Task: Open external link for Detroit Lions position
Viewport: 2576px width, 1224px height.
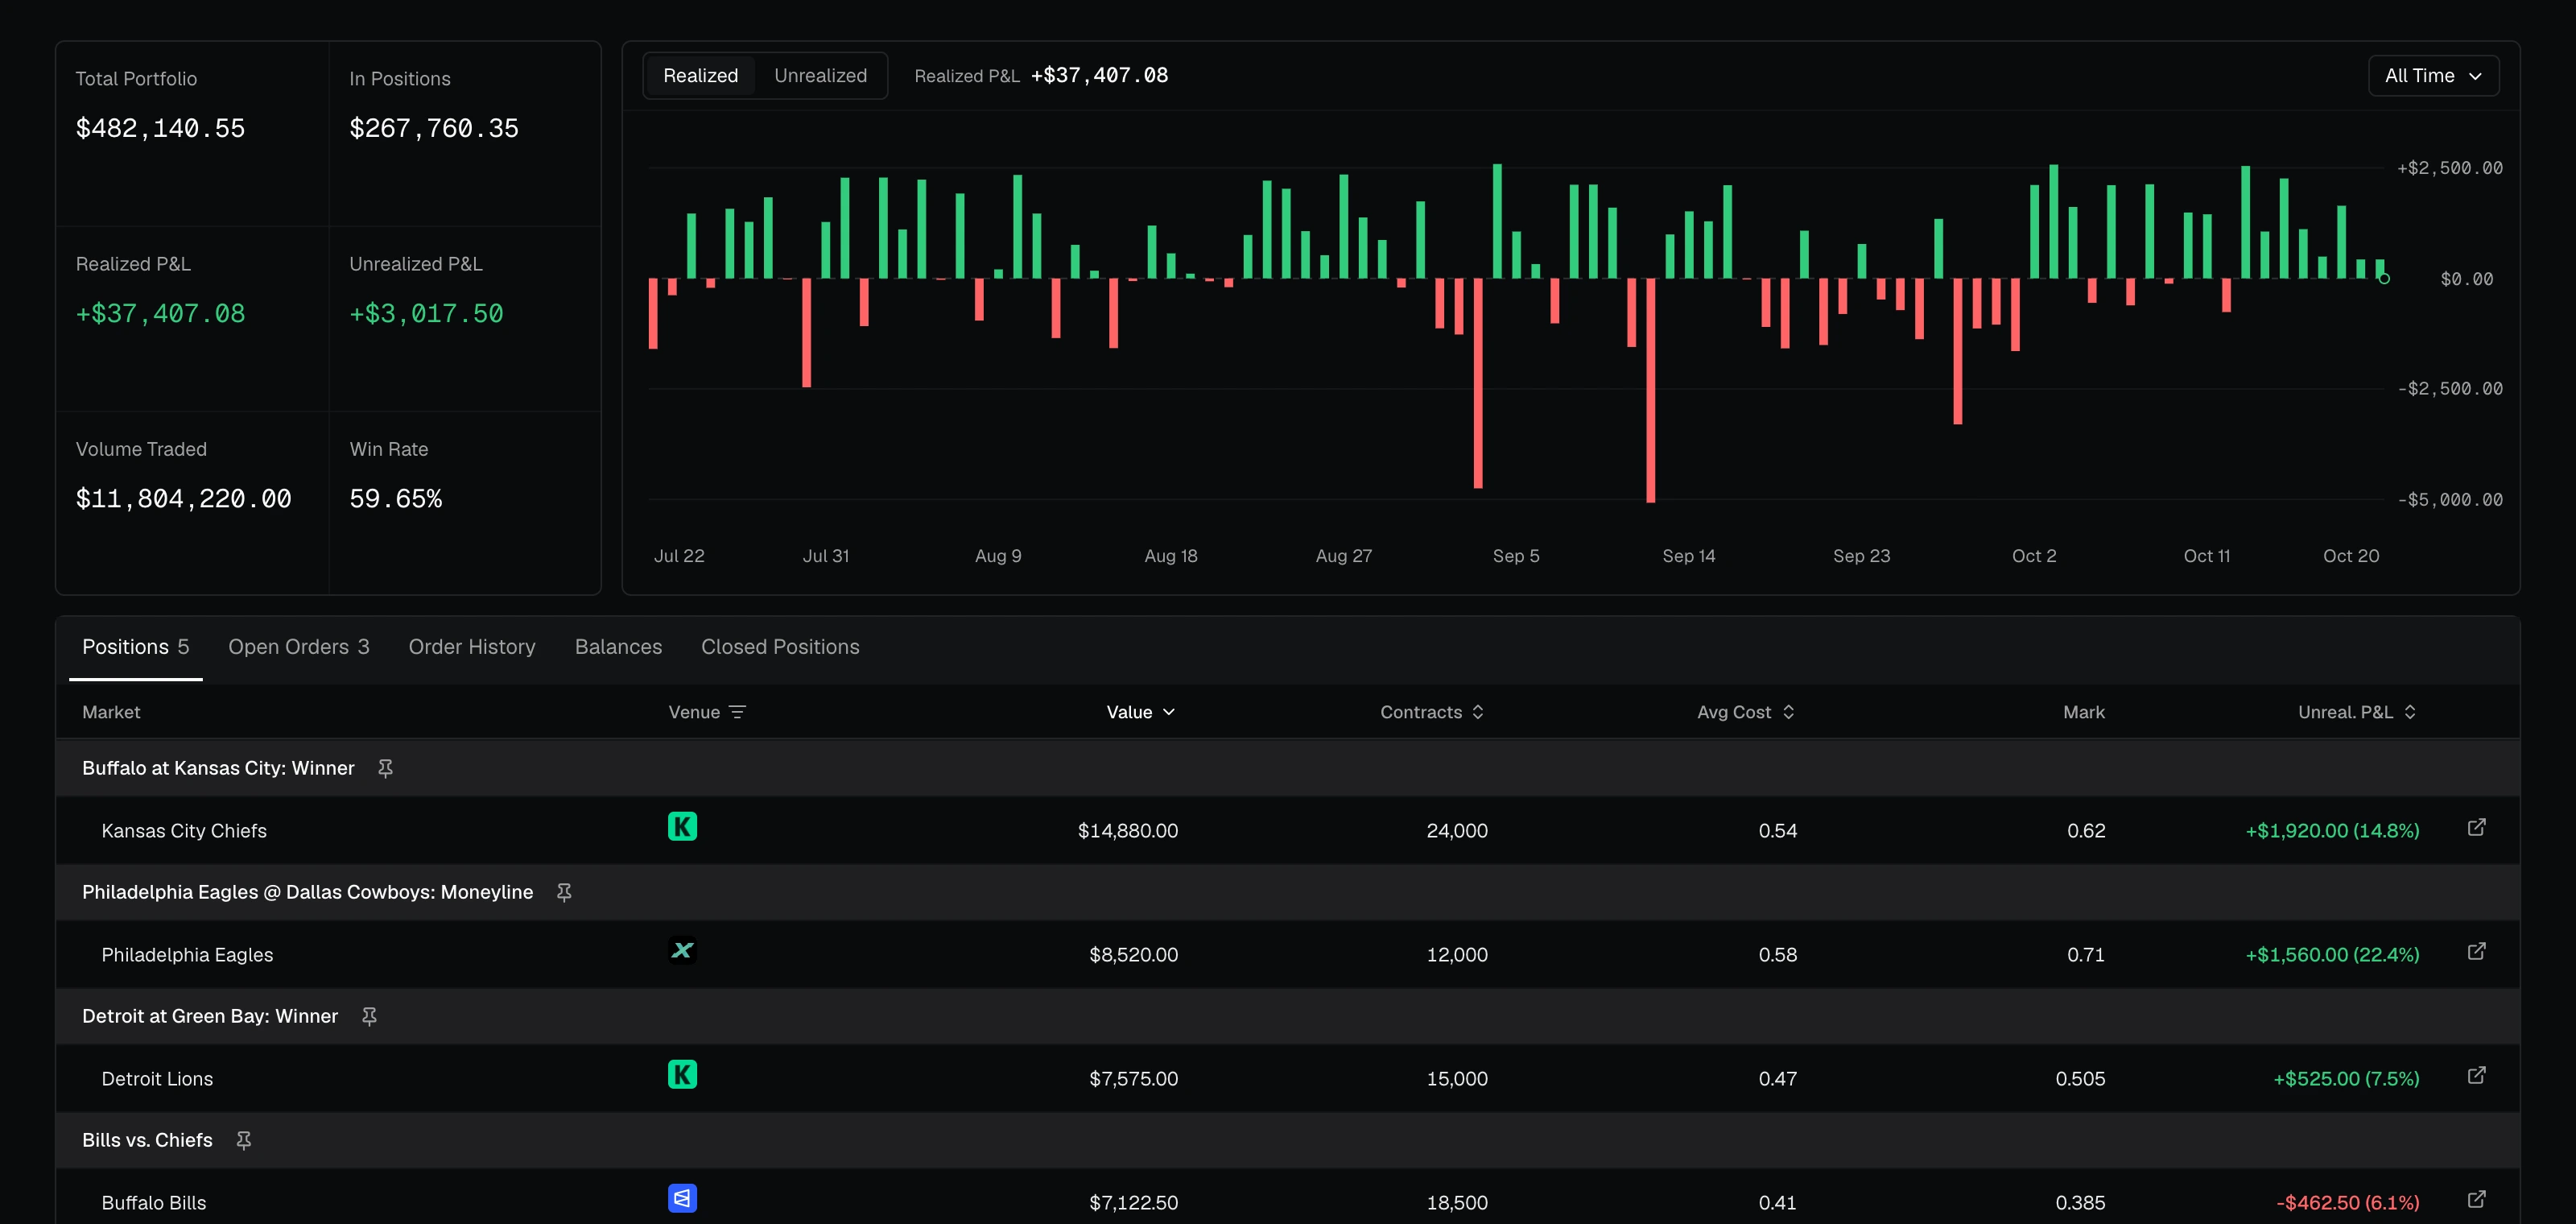Action: [2476, 1076]
